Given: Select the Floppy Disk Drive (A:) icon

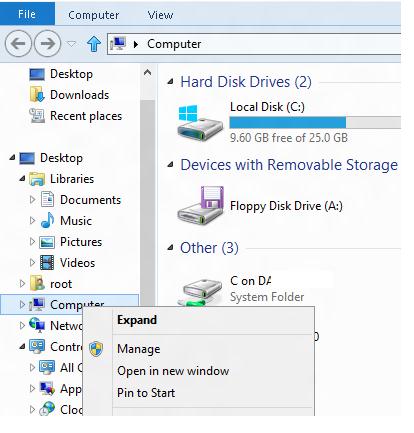Looking at the screenshot, I should [200, 205].
